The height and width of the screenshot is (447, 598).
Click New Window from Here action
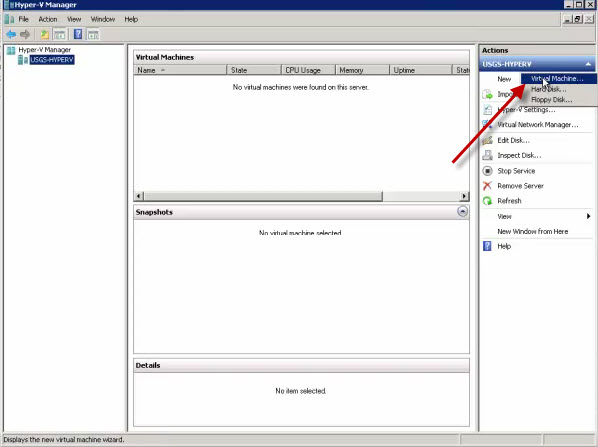tap(532, 232)
